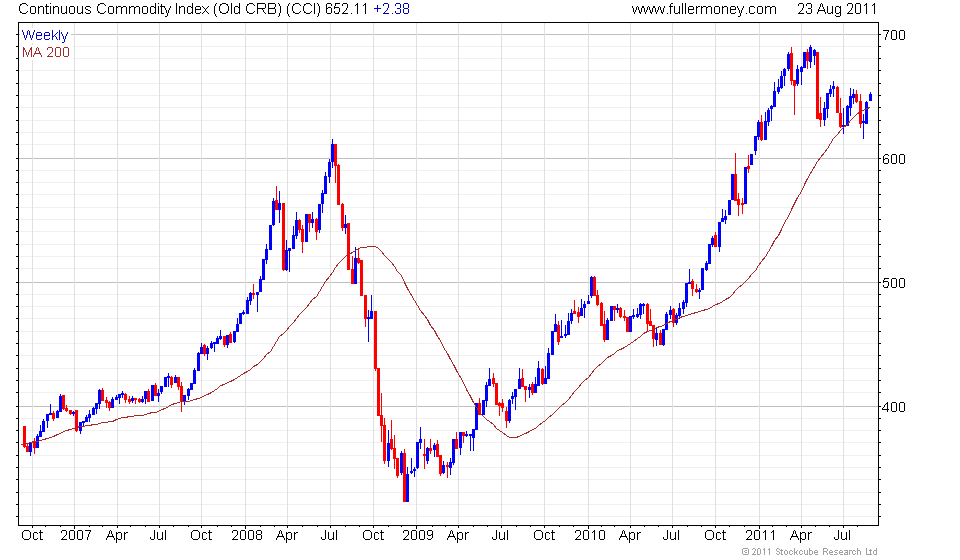This screenshot has height=560, width=960.
Task: Click the '© 2011 Stockcube Research Ltd' text
Action: click(809, 552)
